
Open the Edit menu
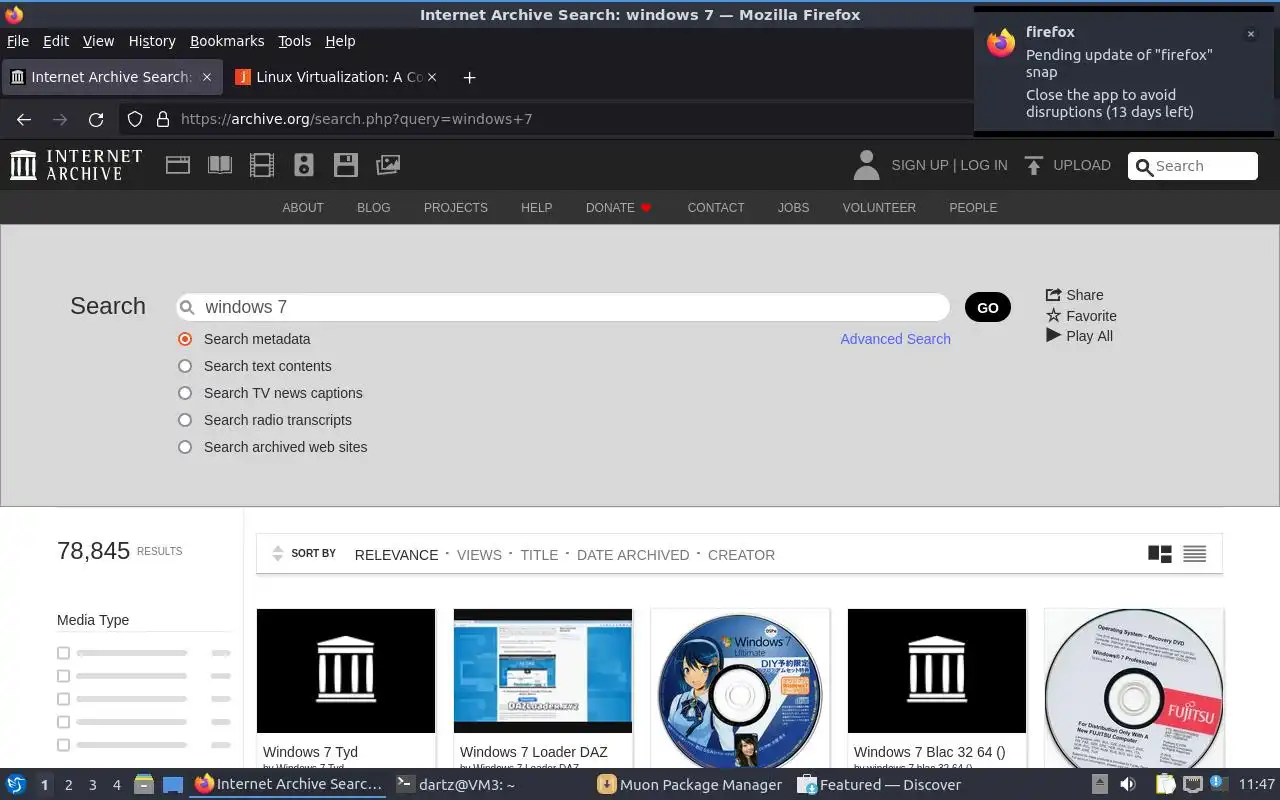(56, 41)
